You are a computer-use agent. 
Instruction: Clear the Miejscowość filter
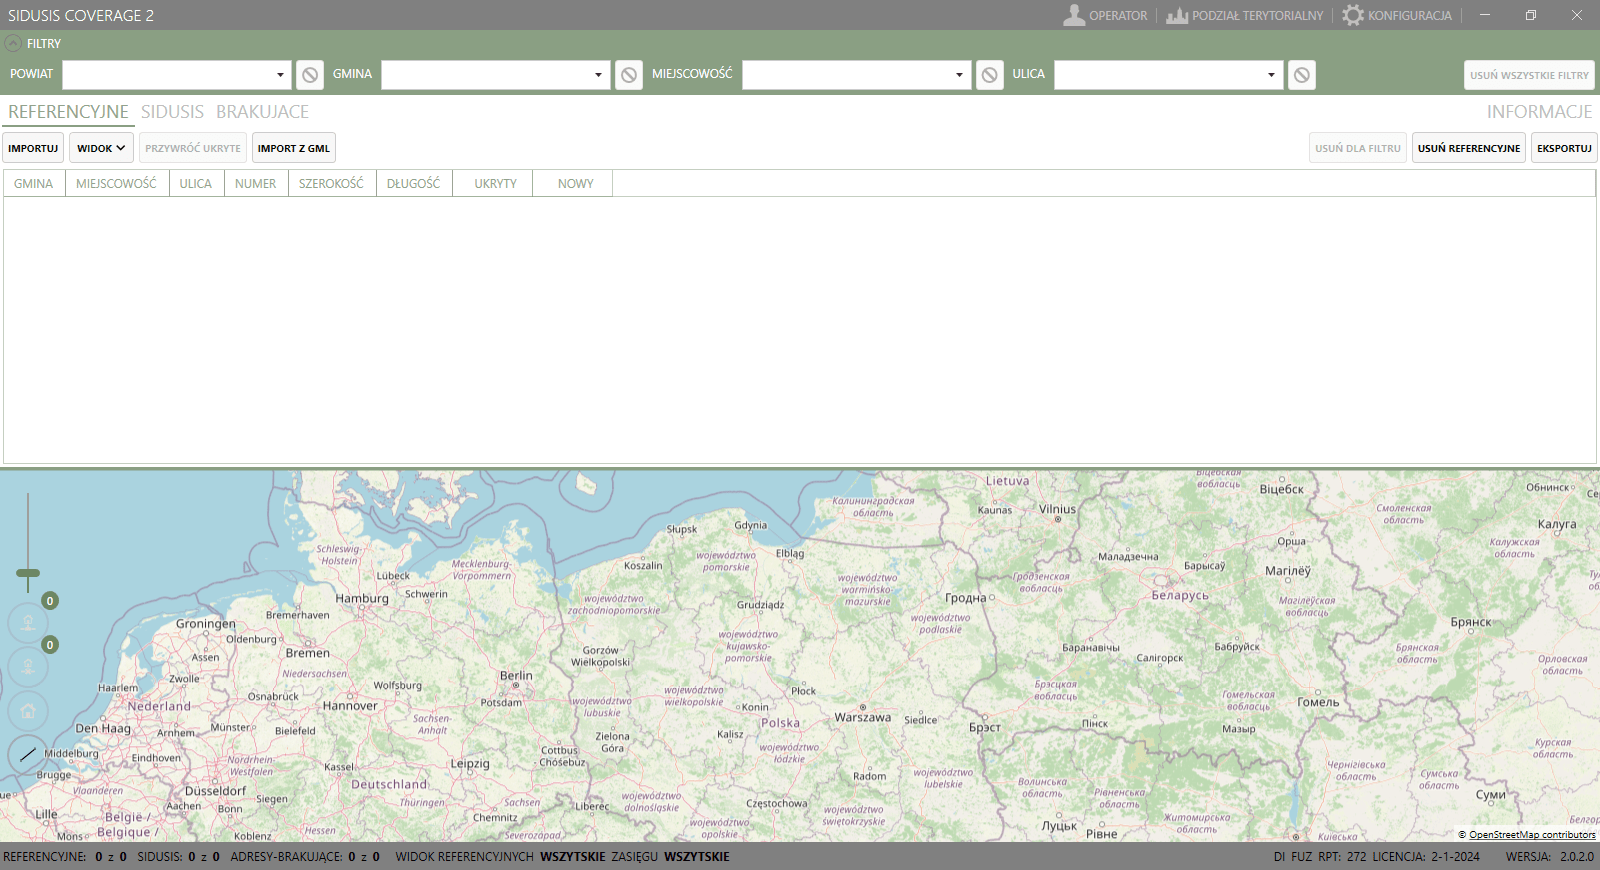point(990,75)
